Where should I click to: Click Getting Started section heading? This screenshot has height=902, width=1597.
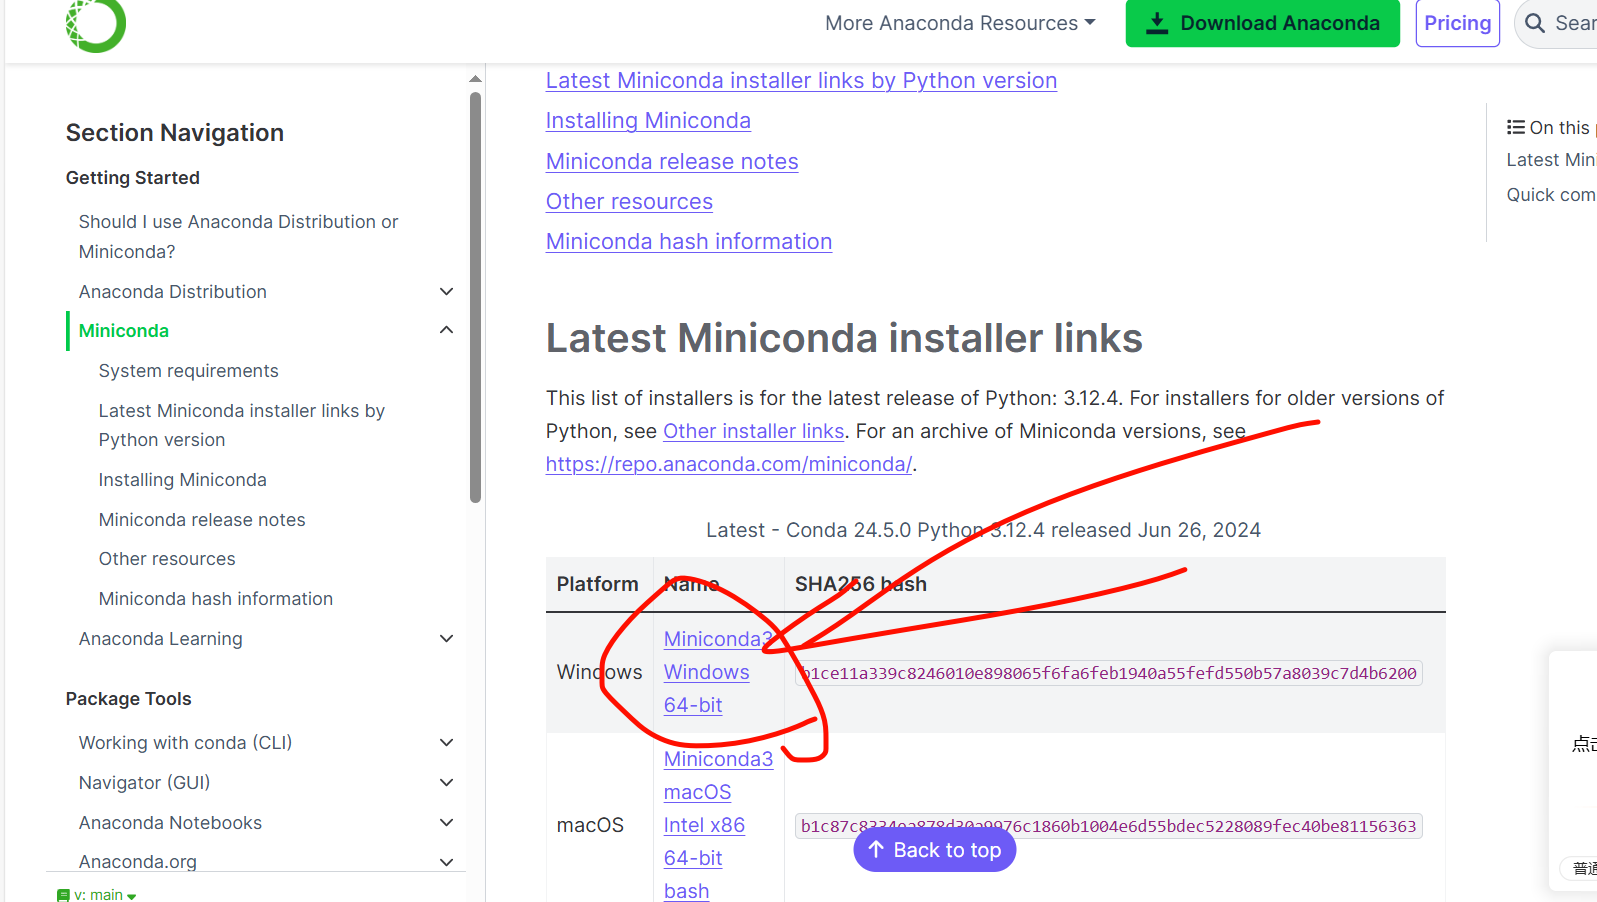133,177
